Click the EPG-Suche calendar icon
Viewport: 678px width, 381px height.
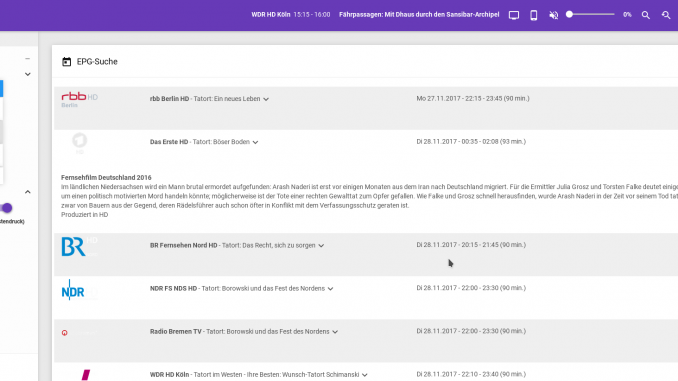click(67, 62)
